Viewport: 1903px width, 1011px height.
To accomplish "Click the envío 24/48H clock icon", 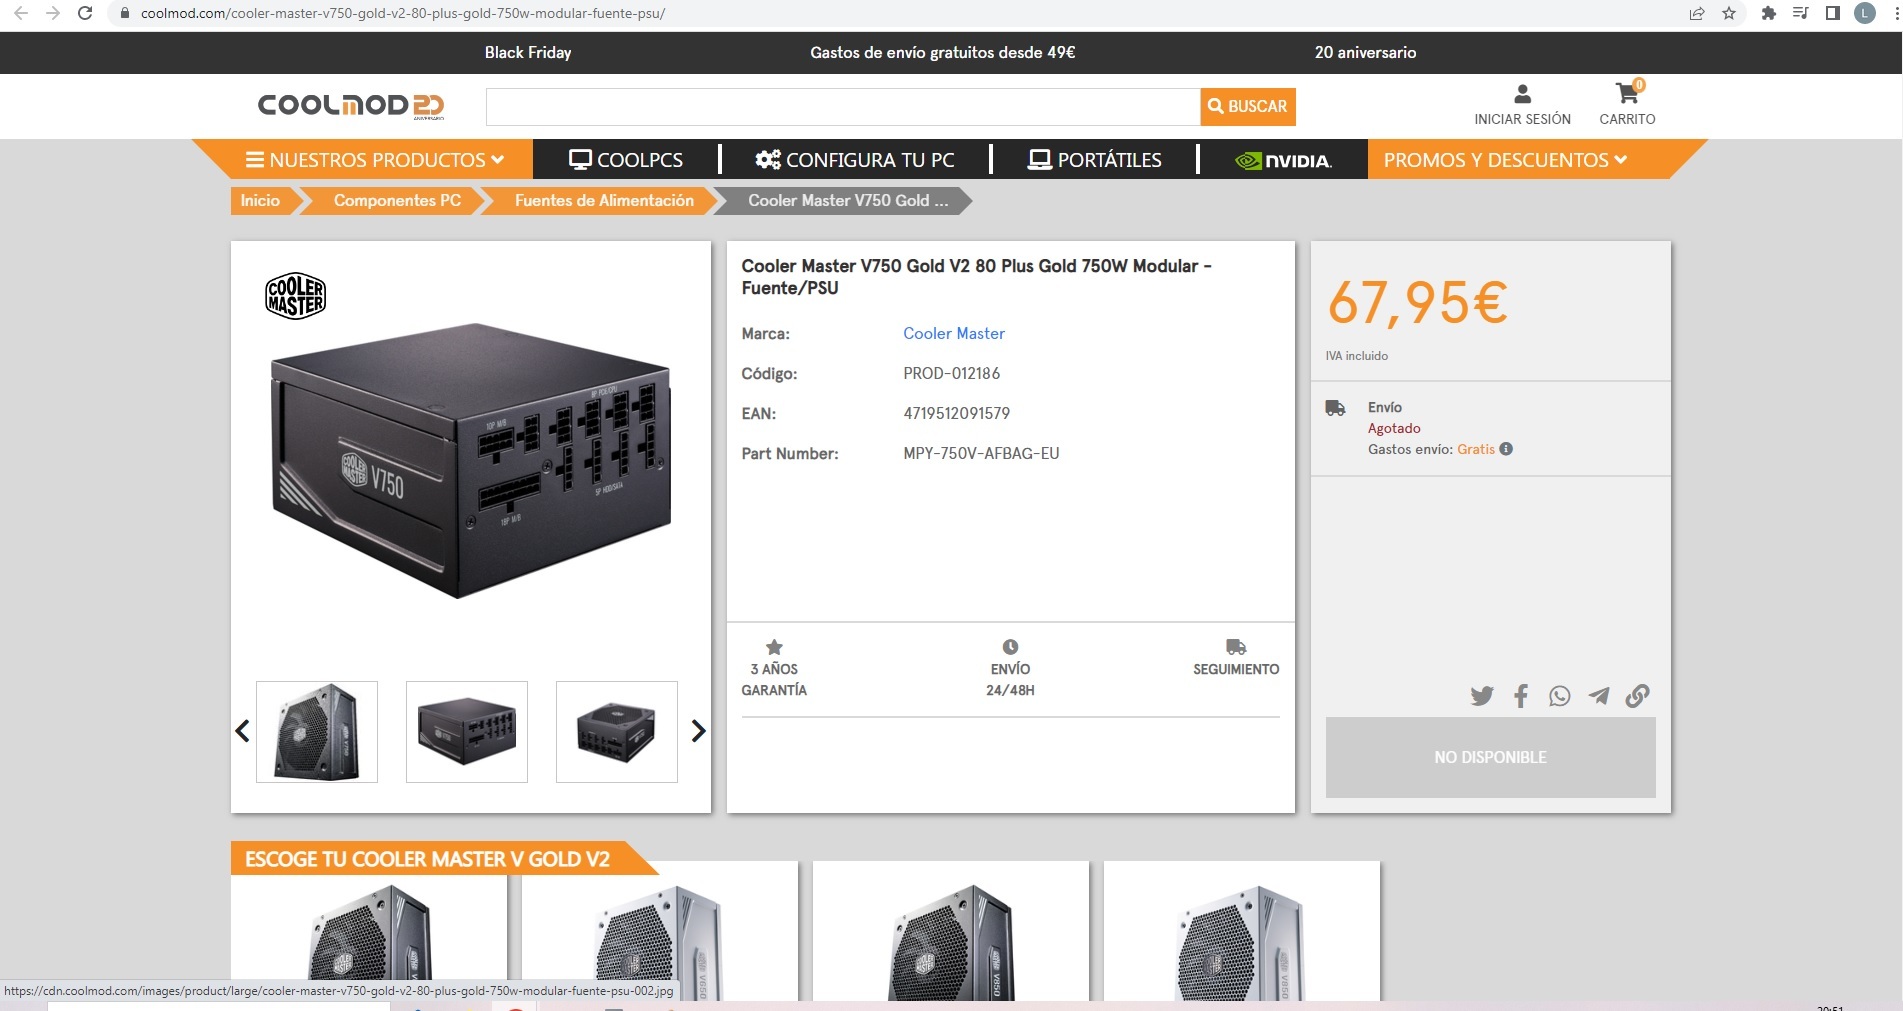I will [x=1010, y=647].
